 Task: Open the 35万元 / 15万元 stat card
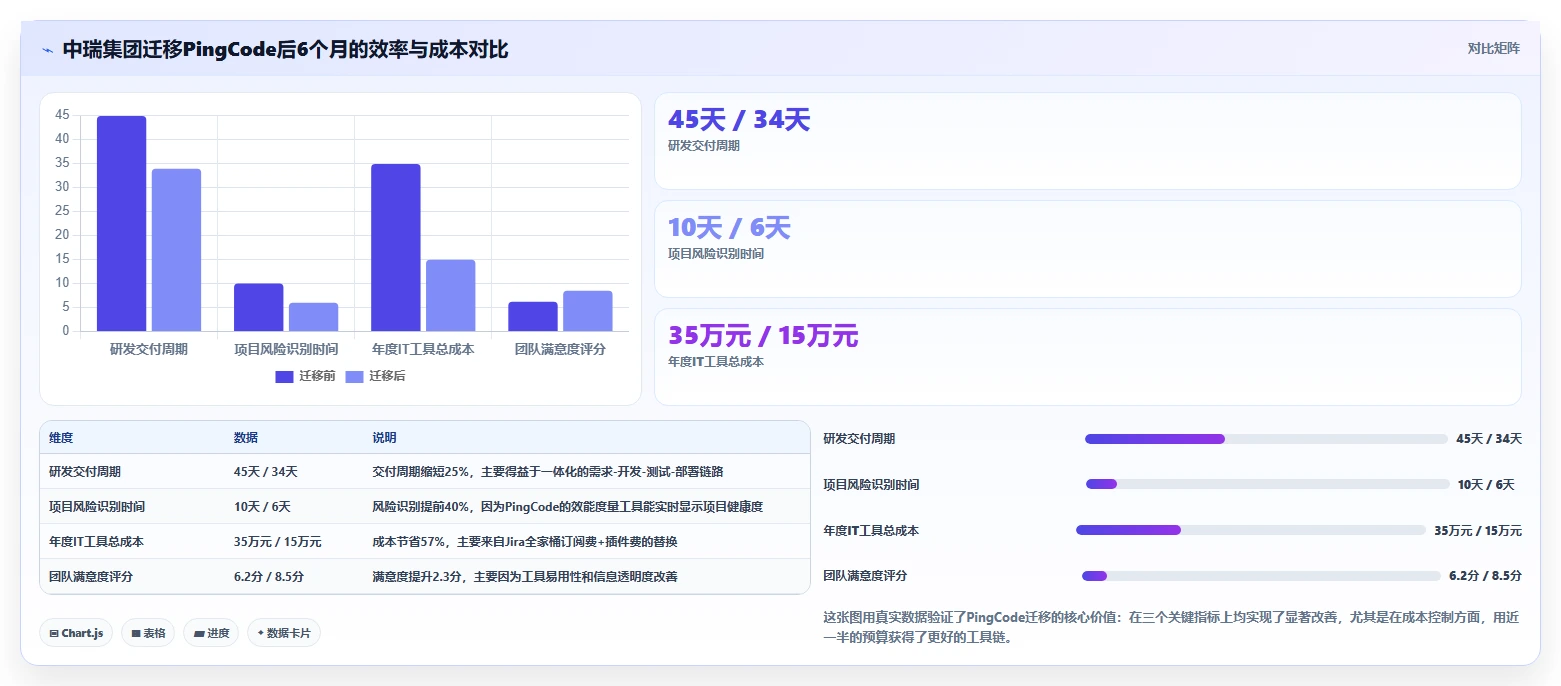1087,357
